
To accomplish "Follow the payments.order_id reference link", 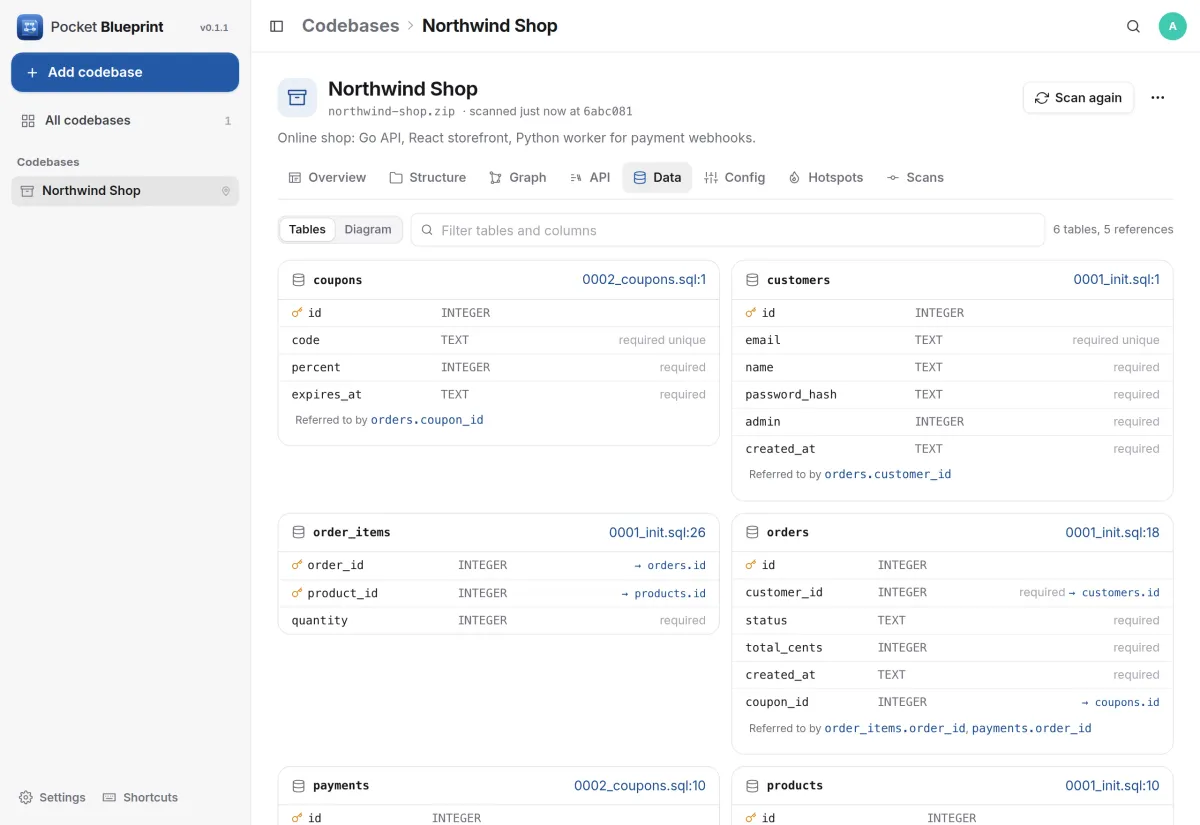I will (x=1032, y=729).
